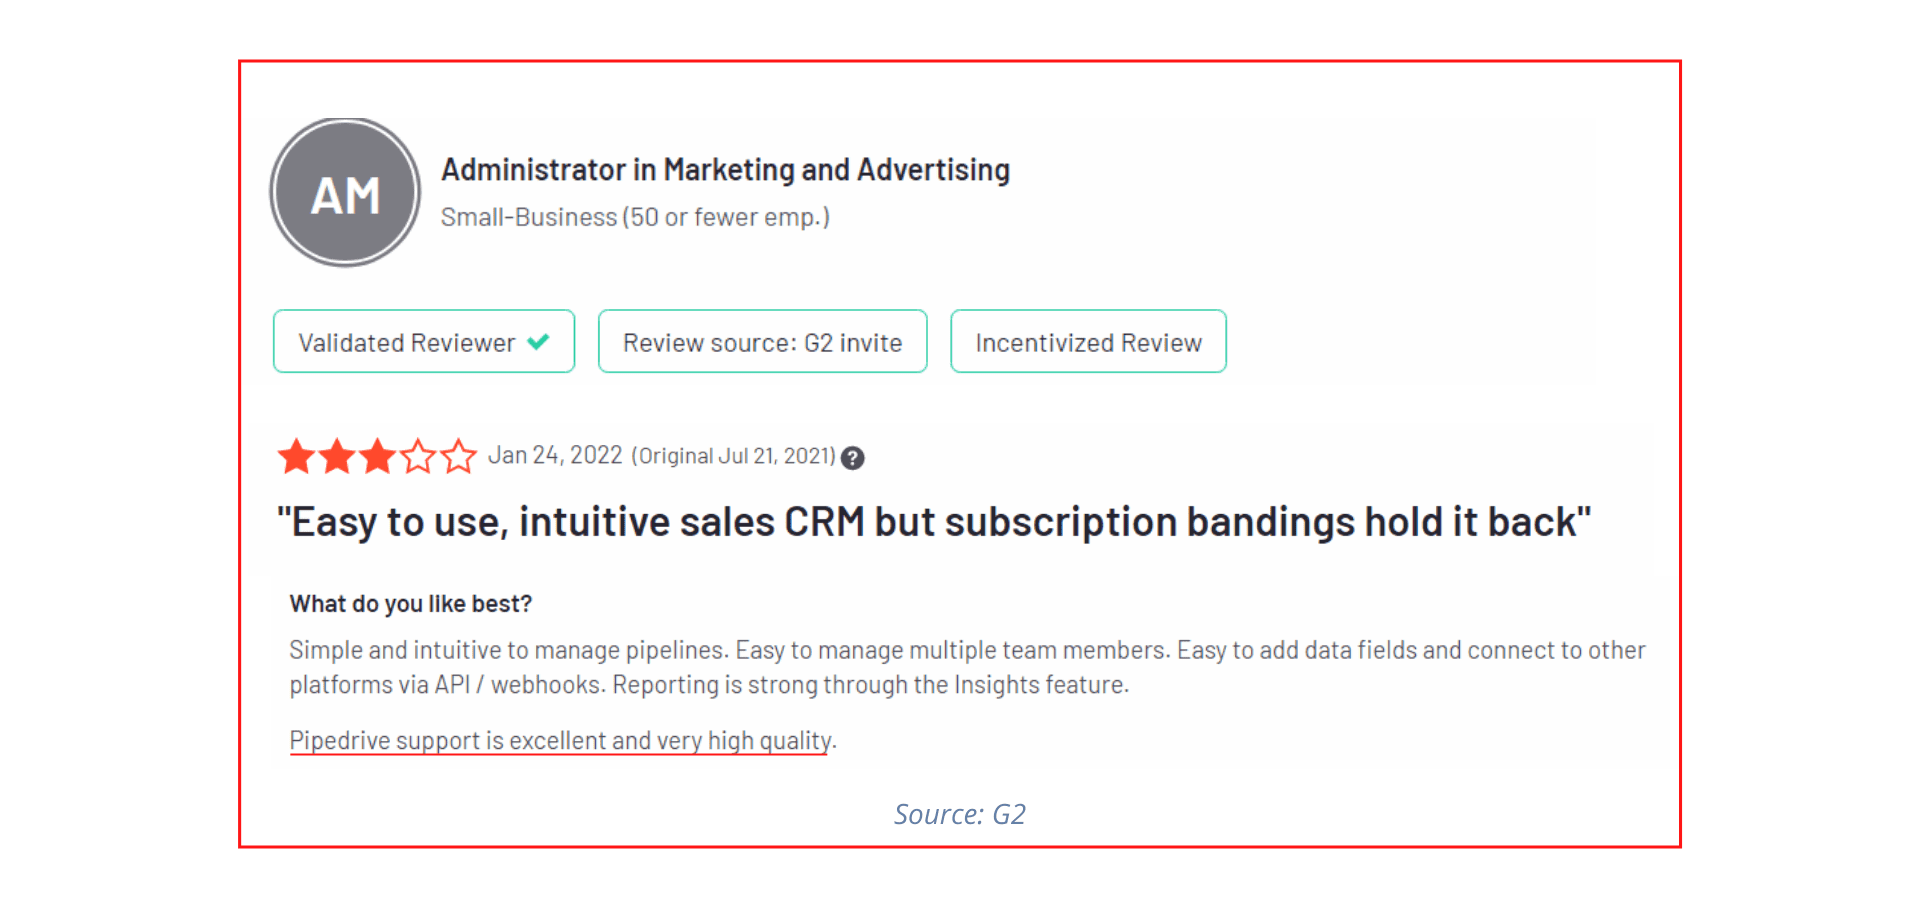Click the green checkmark in Validated Reviewer
Viewport: 1920px width, 912px height.
538,342
